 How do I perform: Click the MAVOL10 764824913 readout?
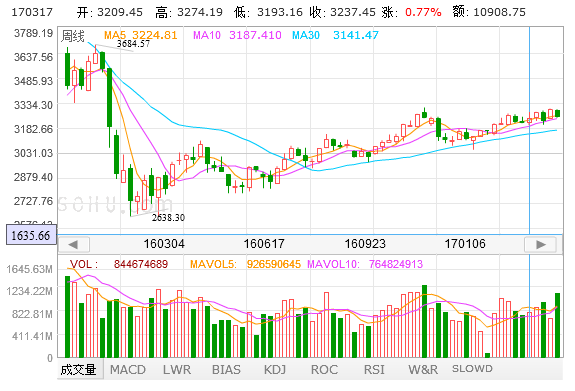point(365,264)
